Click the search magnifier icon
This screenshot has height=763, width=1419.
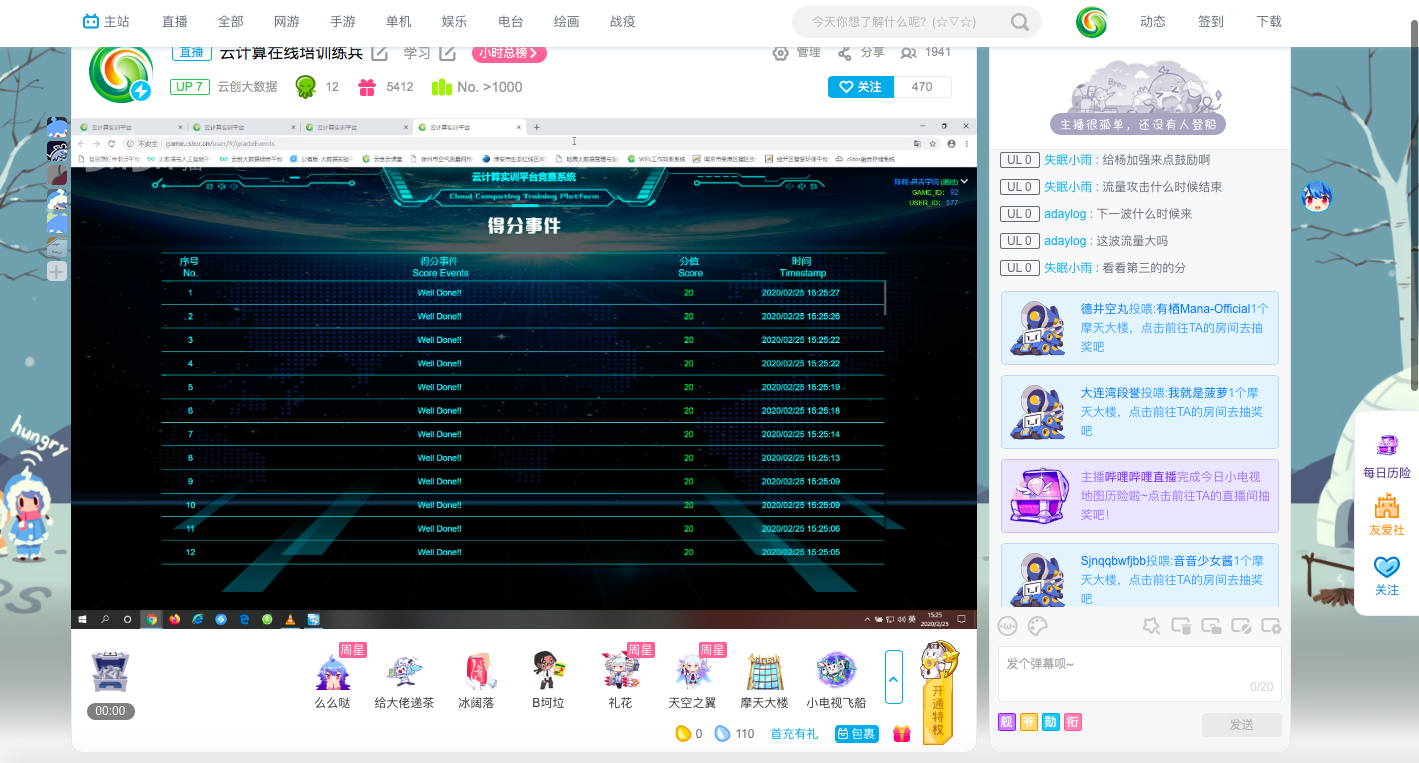(1020, 22)
